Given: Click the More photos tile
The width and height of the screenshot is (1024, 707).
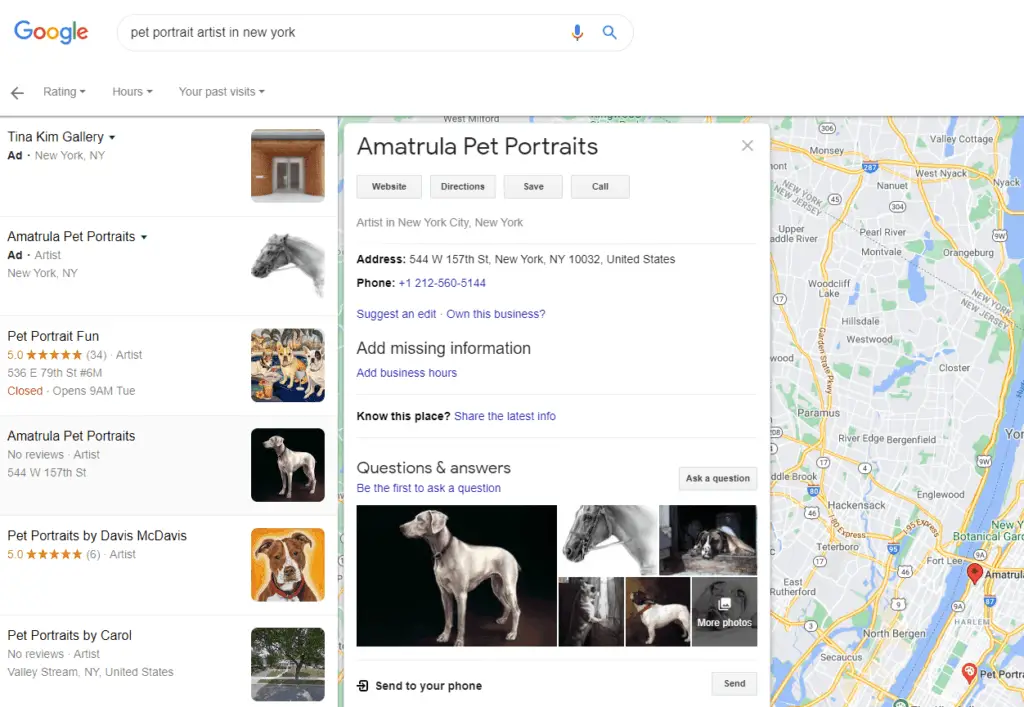Looking at the screenshot, I should [x=724, y=612].
